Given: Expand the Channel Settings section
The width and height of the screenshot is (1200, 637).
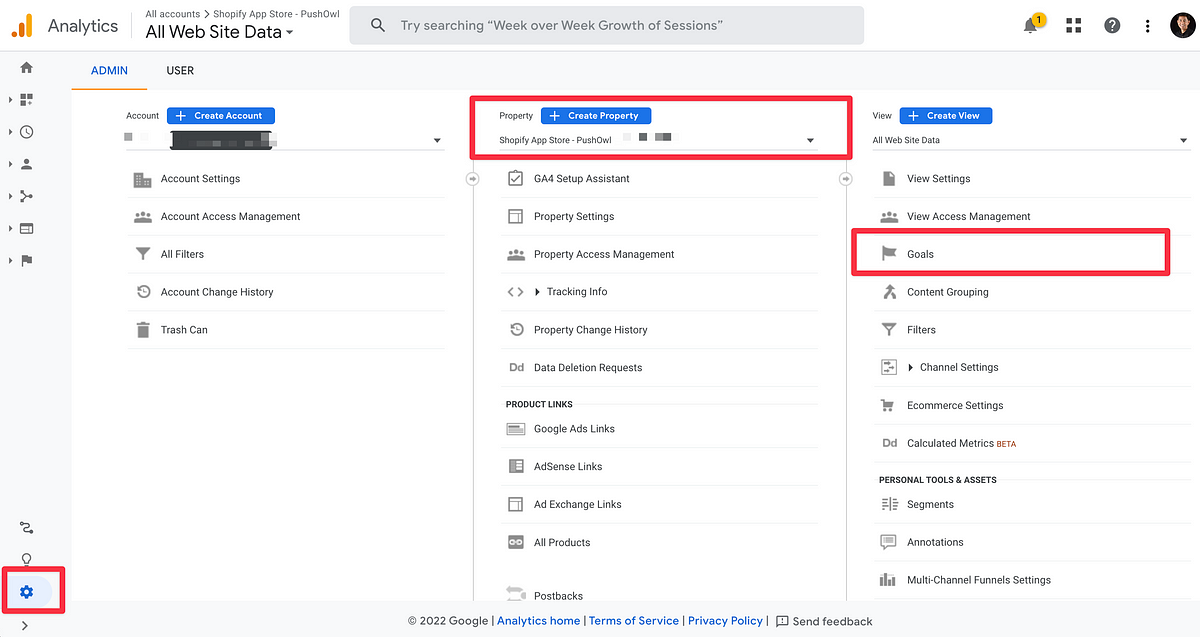Looking at the screenshot, I should tap(952, 368).
